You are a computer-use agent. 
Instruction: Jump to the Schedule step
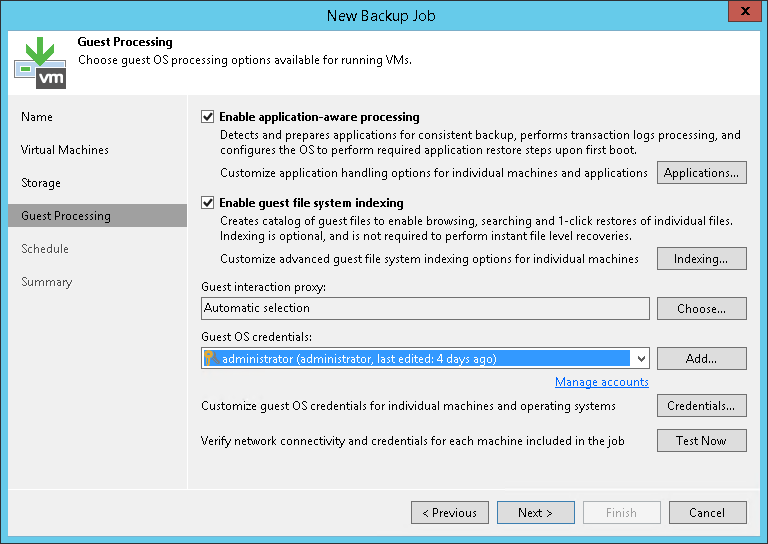tap(45, 249)
